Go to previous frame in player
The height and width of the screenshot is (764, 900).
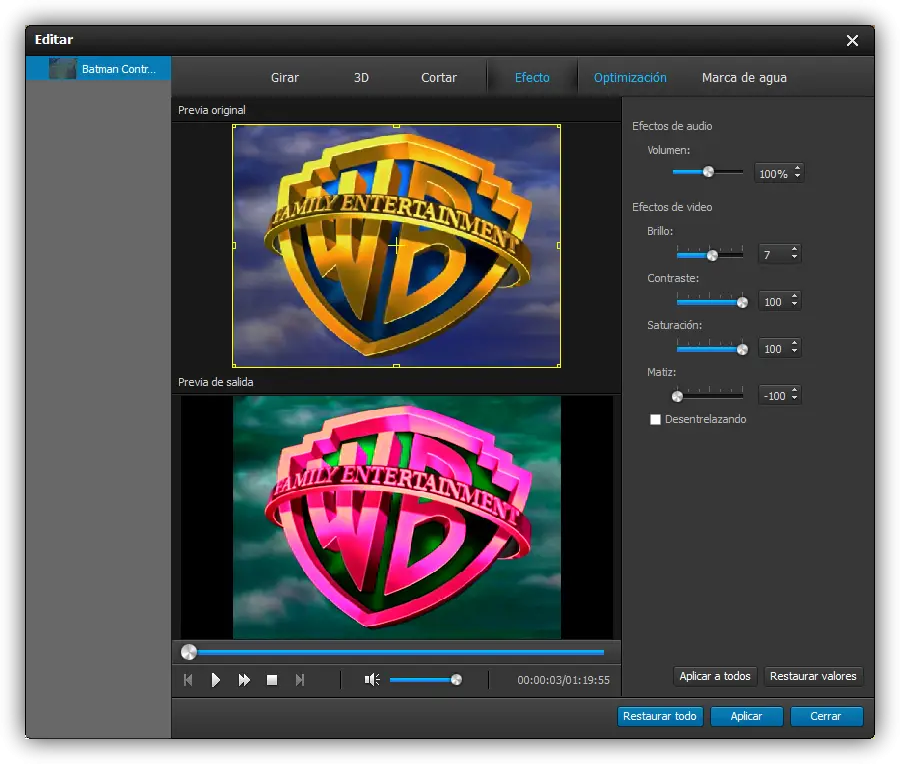pos(188,680)
